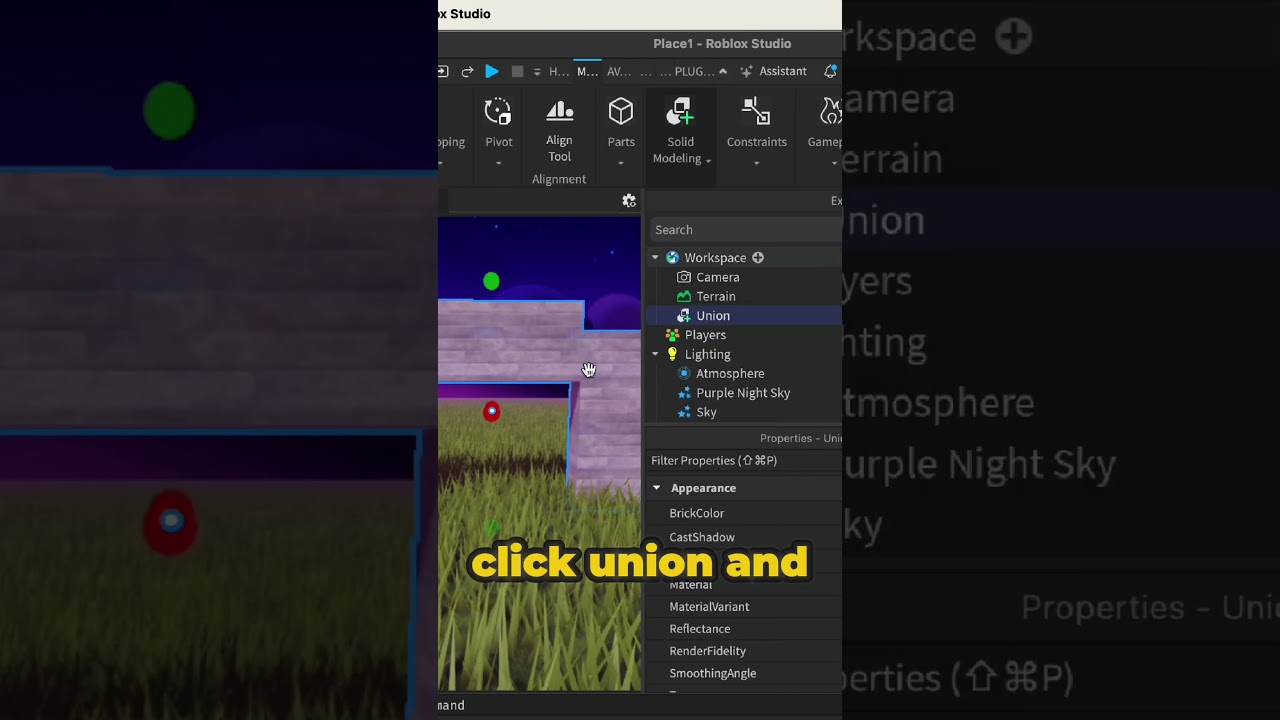Image resolution: width=1280 pixels, height=720 pixels.
Task: Select Players in the Explorer
Action: tap(705, 335)
